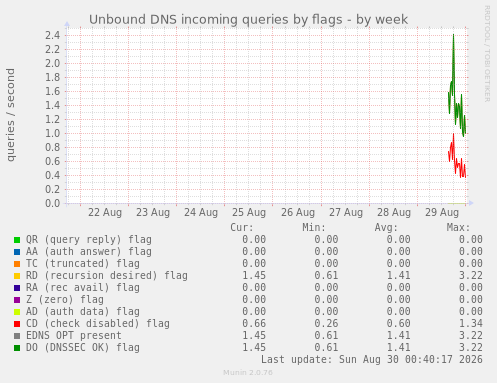Click the 'Avg:' column header

(x=386, y=228)
